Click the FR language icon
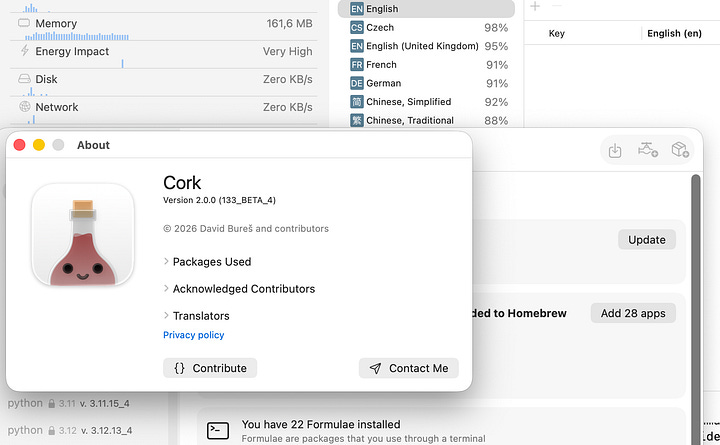Screen dimensions: 720x445 357,65
